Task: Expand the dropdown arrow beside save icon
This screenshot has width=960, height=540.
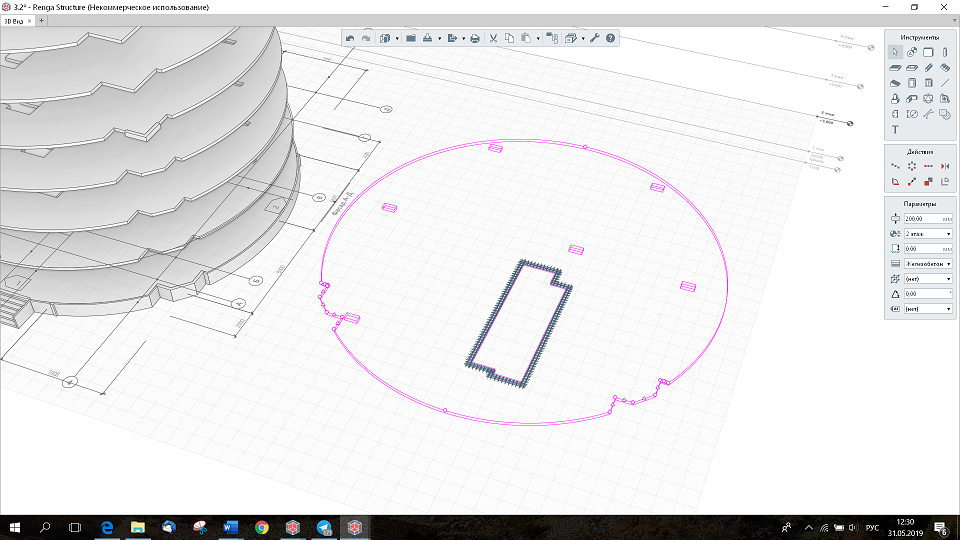Action: 440,39
